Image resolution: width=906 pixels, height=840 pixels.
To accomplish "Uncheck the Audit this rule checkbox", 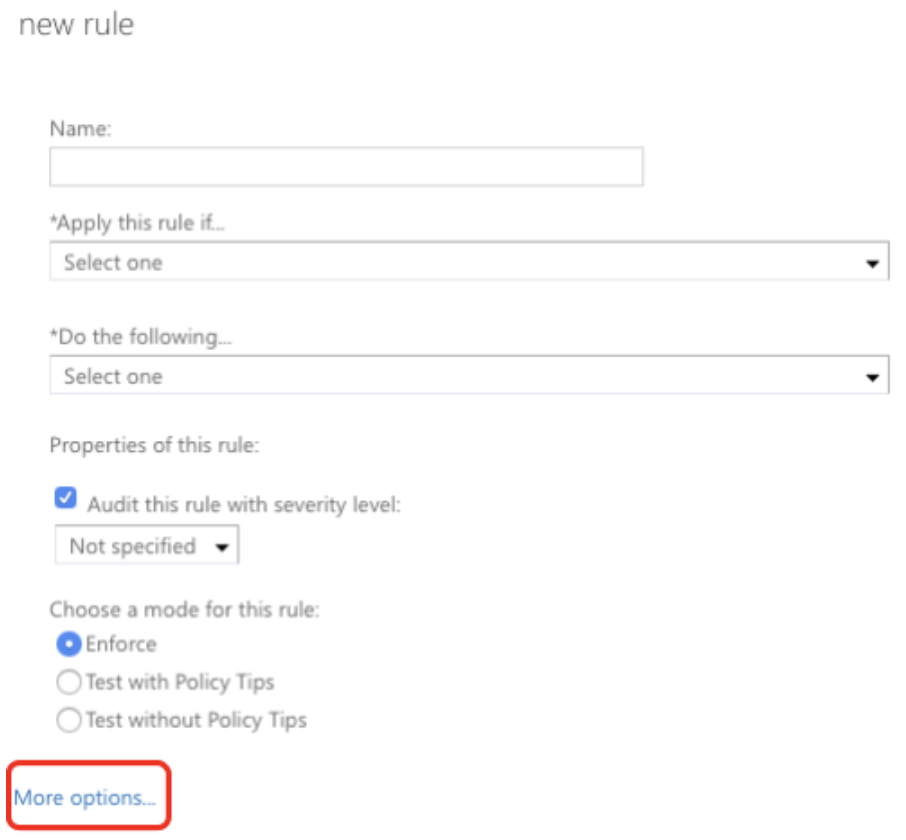I will coord(65,497).
